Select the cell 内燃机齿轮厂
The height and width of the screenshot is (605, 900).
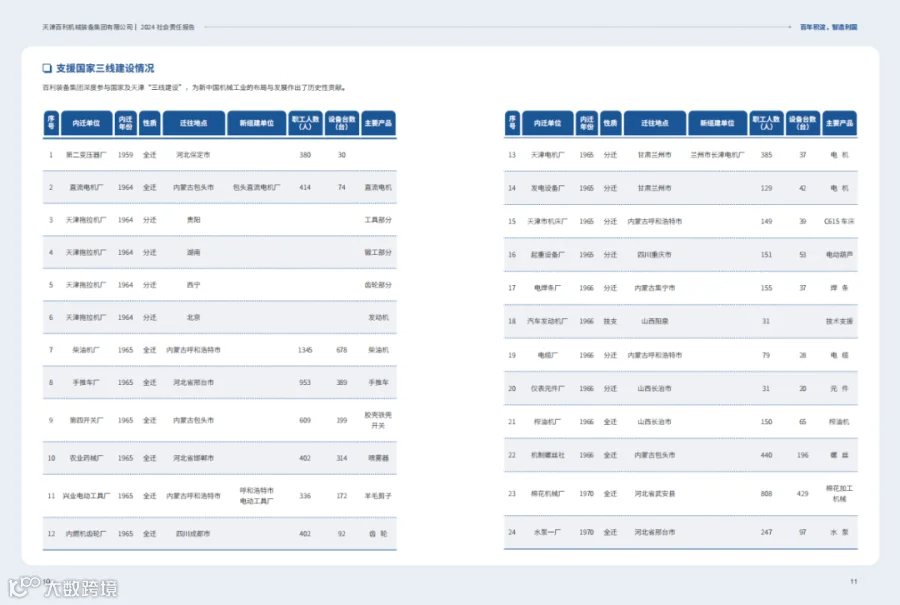[x=86, y=534]
